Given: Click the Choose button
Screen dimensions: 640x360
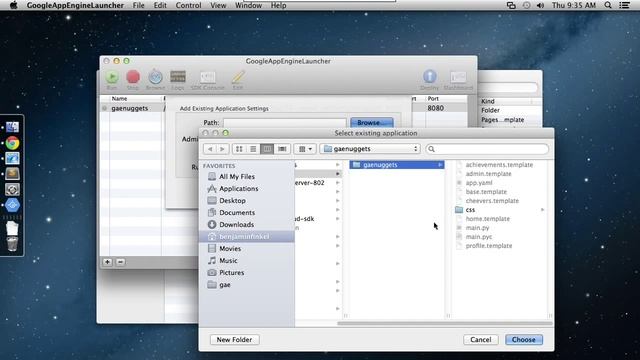Looking at the screenshot, I should tap(524, 340).
